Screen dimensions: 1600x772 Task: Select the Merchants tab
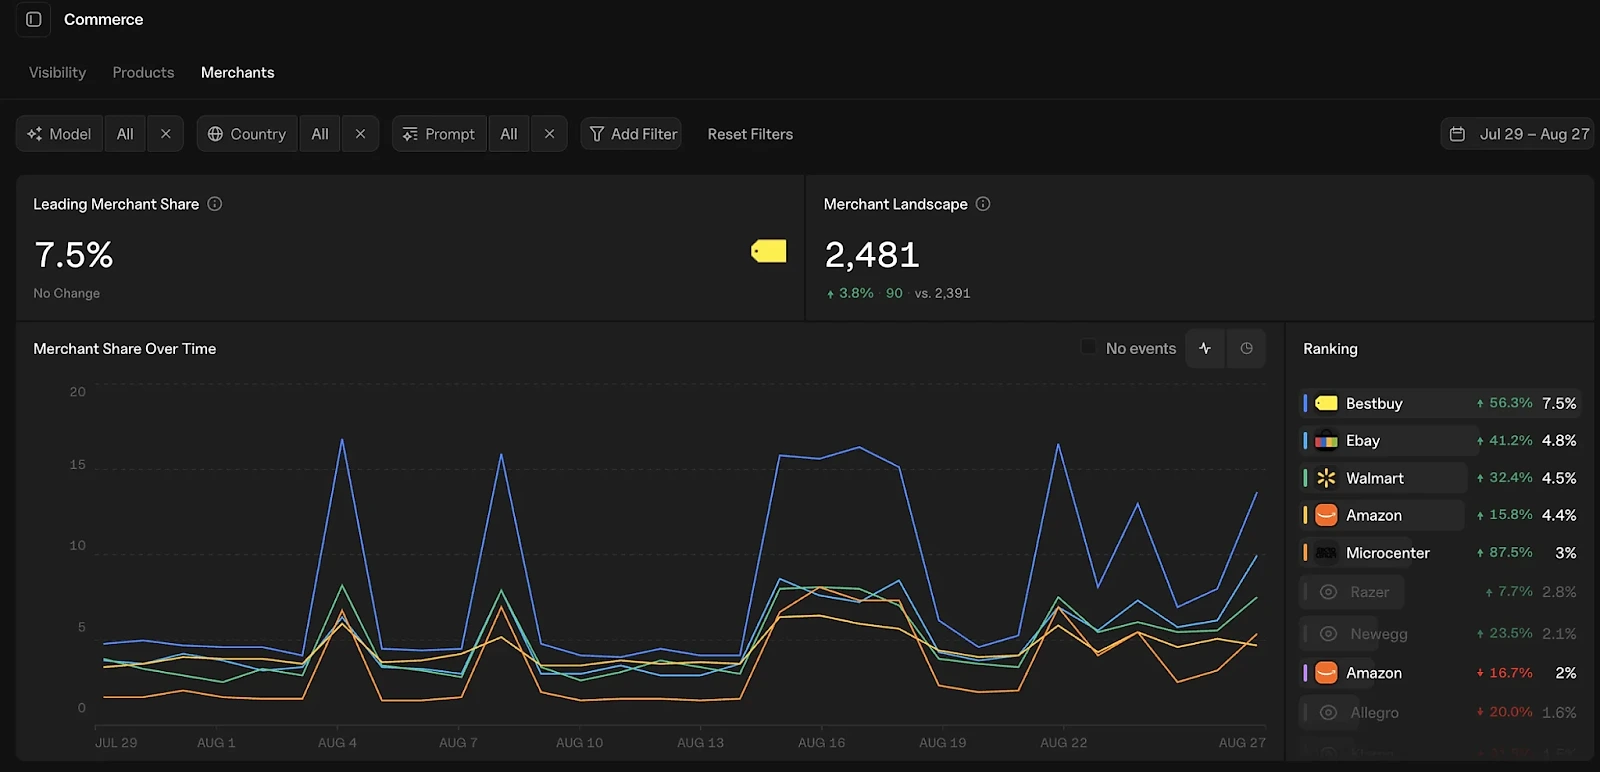(237, 72)
